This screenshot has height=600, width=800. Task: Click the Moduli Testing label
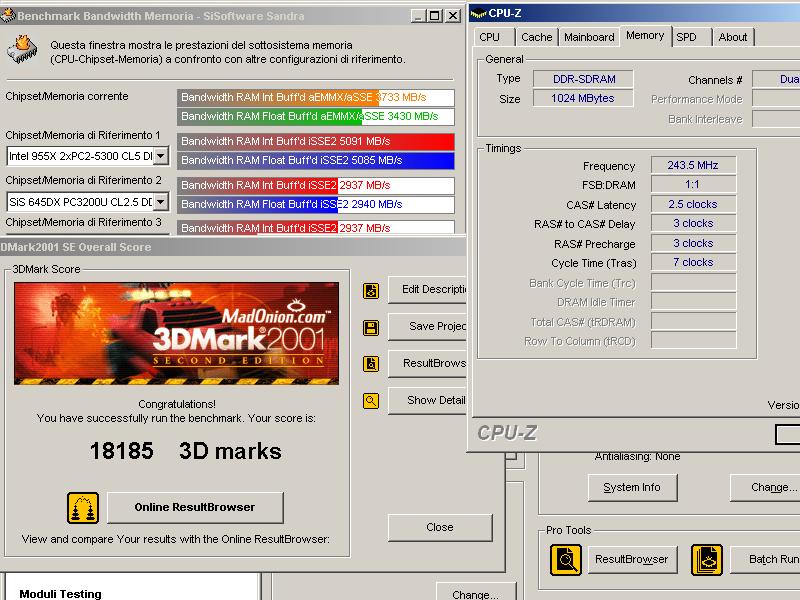[60, 594]
